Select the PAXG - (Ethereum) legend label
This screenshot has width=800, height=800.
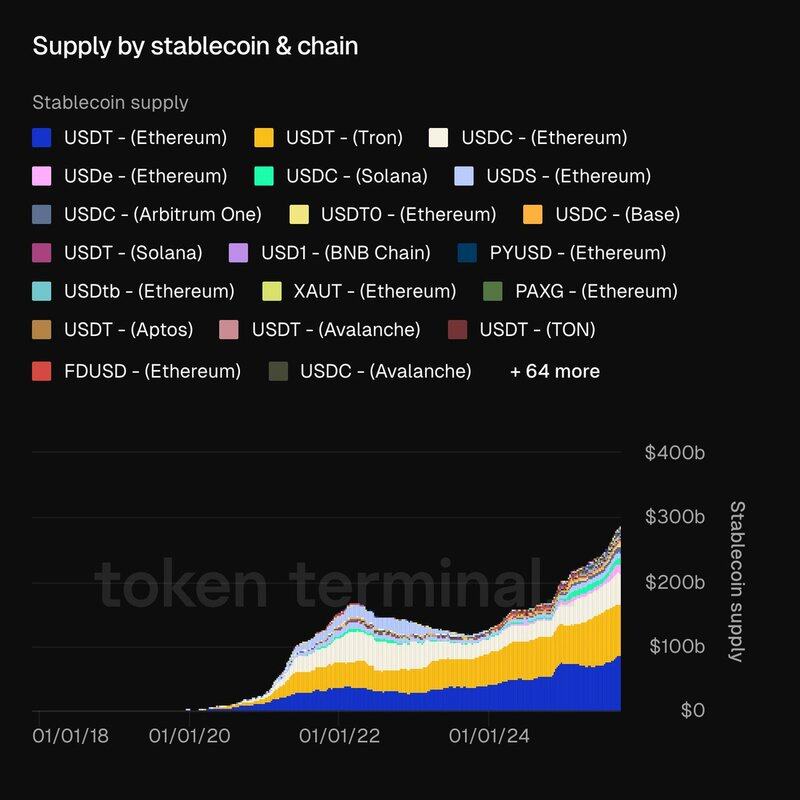coord(596,292)
